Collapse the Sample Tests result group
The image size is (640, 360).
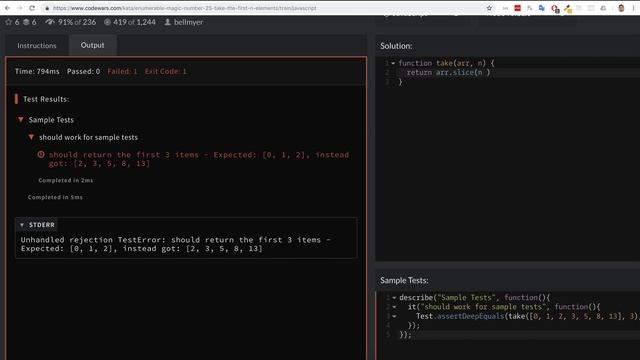pos(20,120)
